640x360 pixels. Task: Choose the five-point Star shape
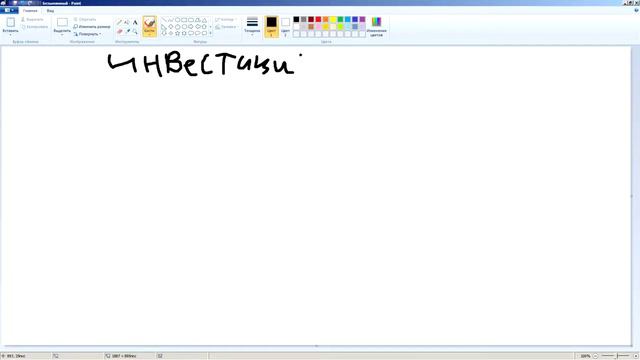(x=178, y=33)
